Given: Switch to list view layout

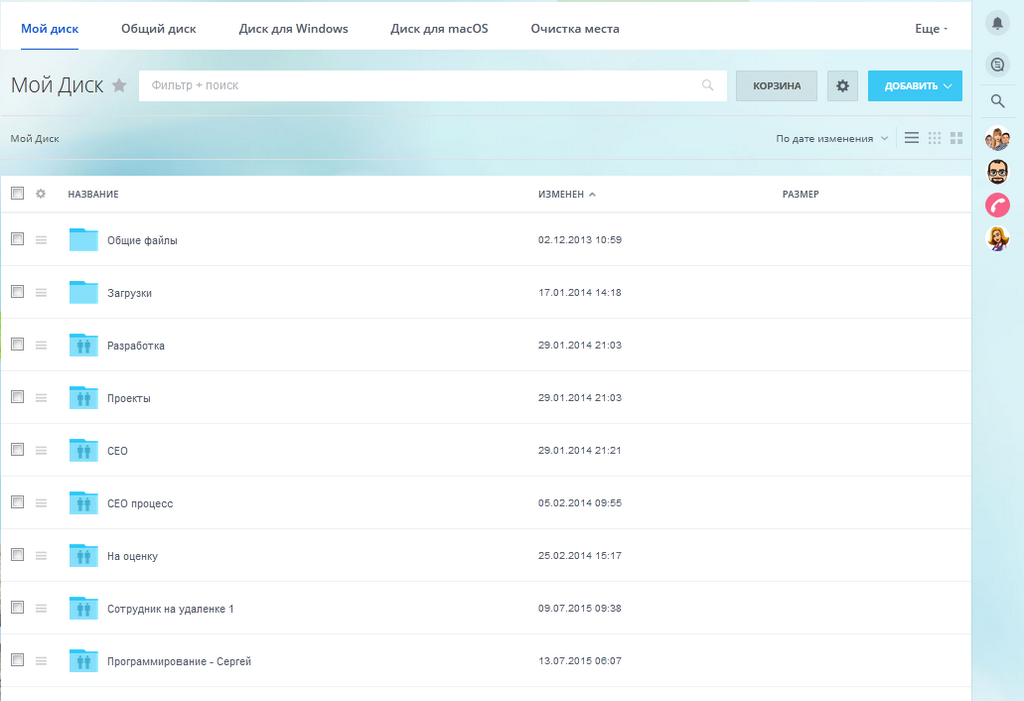Looking at the screenshot, I should coord(912,138).
